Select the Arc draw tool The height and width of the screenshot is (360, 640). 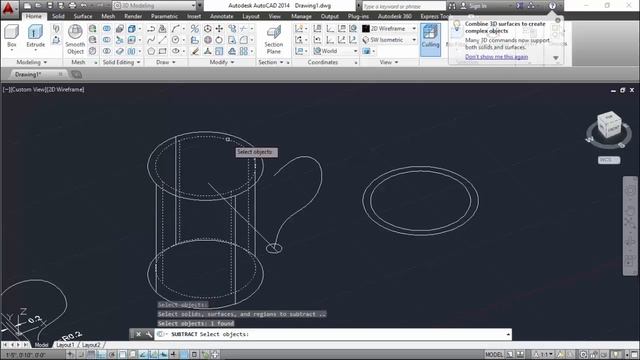pos(175,29)
